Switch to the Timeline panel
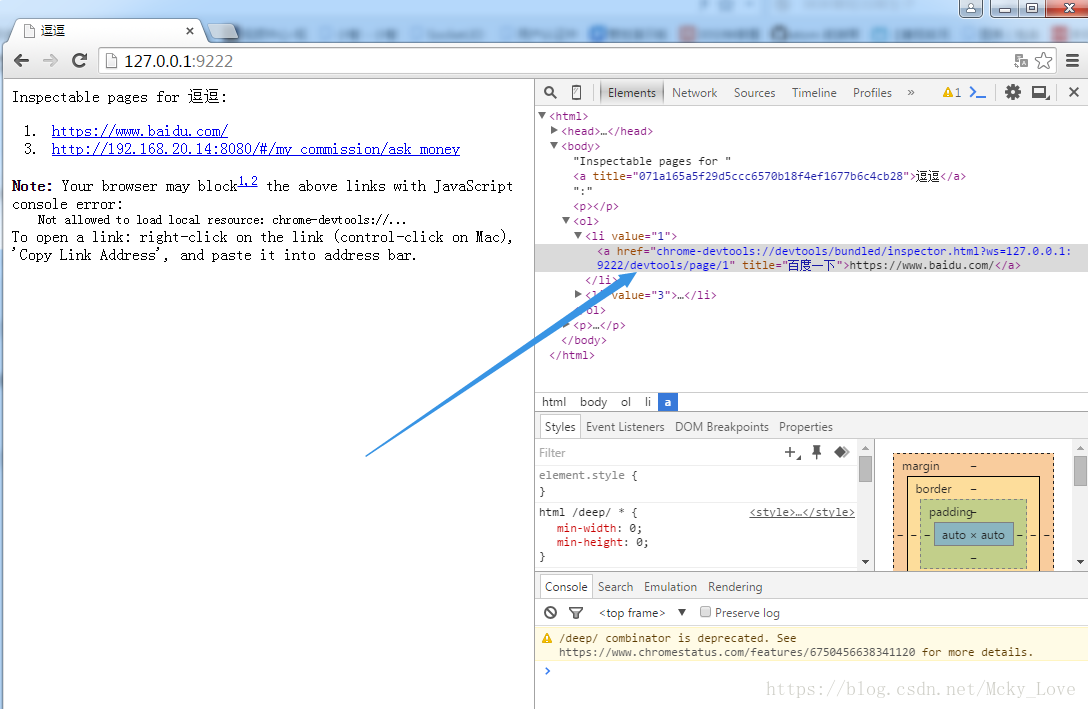This screenshot has width=1088, height=709. pos(814,92)
